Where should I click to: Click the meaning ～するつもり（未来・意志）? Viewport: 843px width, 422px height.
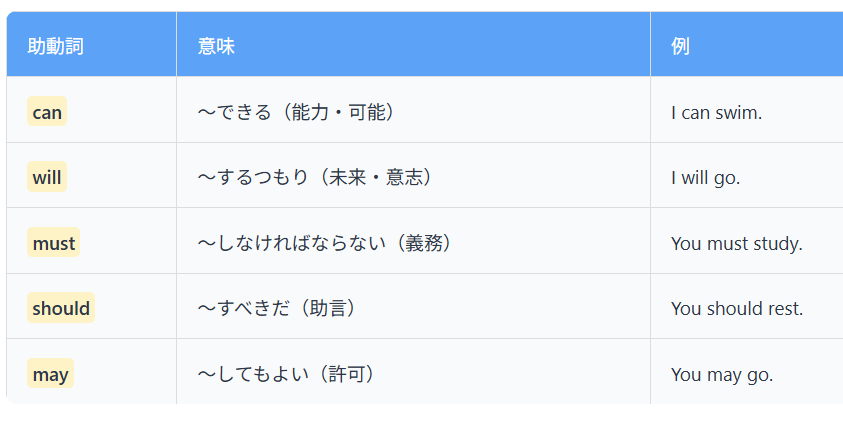316,178
